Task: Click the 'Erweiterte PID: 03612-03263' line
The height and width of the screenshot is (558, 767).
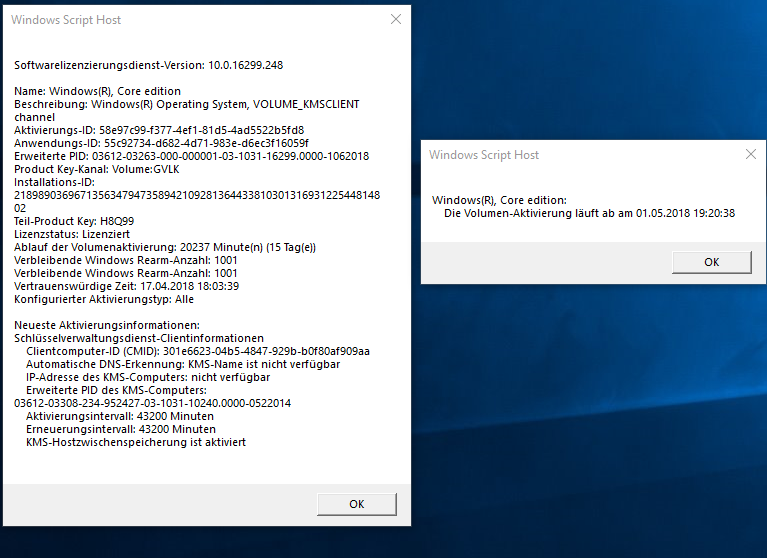Action: point(191,156)
